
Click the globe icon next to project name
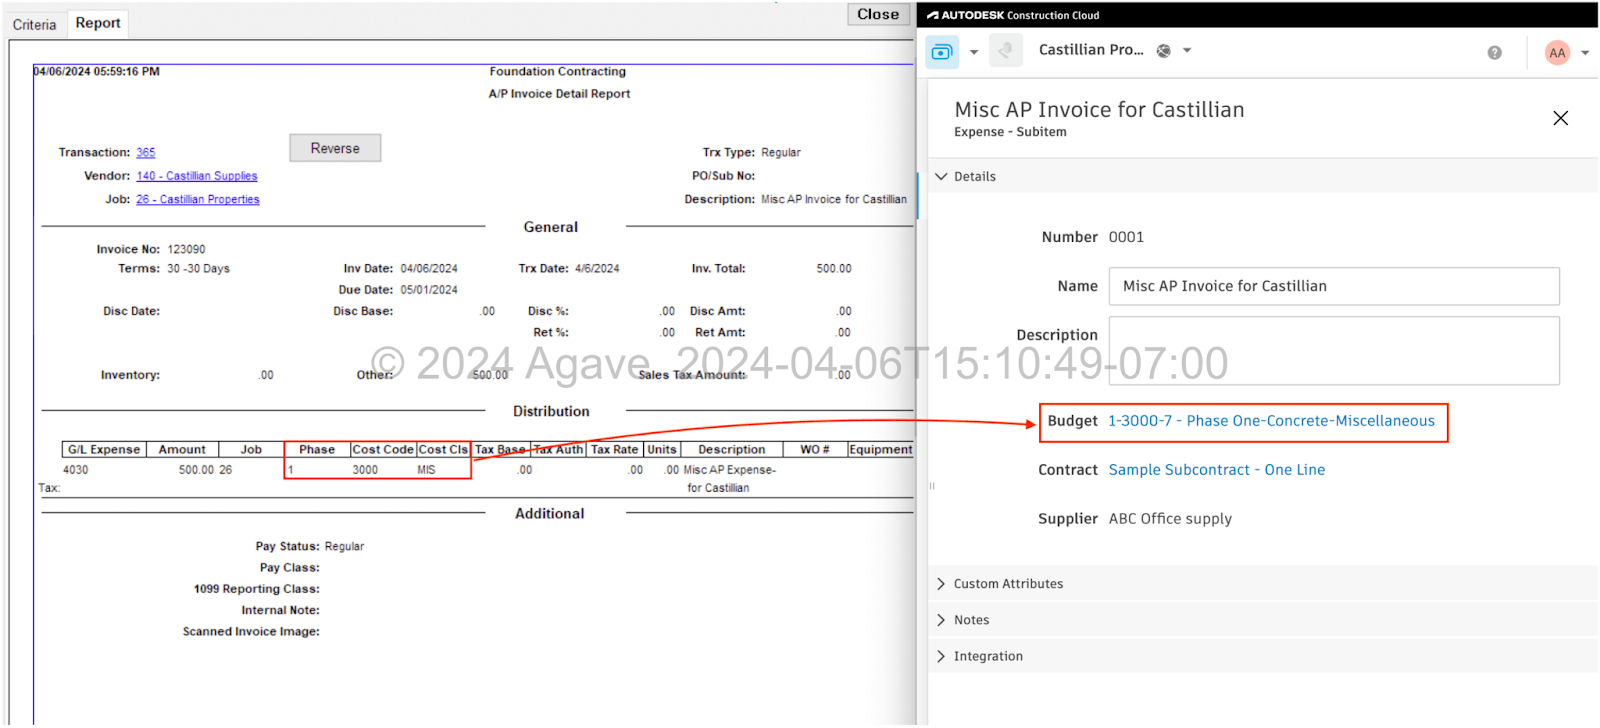click(x=1164, y=51)
